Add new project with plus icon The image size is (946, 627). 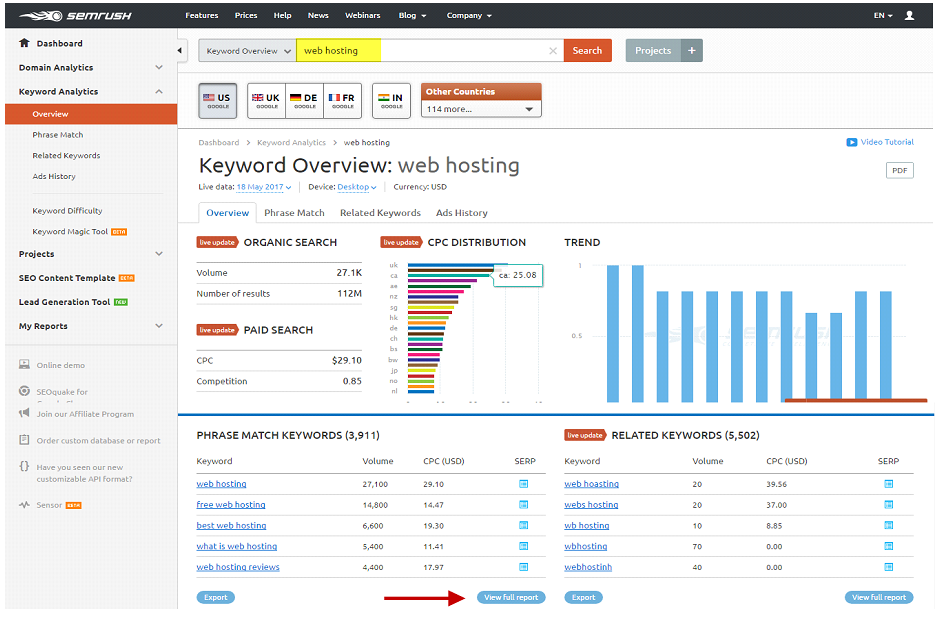pyautogui.click(x=692, y=51)
